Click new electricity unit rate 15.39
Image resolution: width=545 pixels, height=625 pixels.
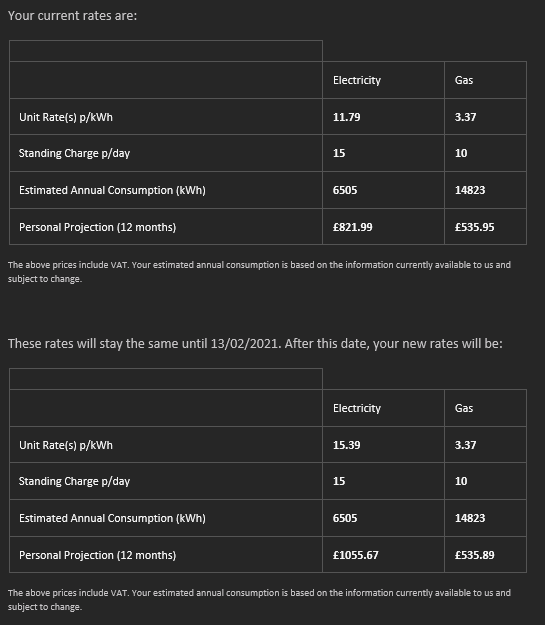346,445
